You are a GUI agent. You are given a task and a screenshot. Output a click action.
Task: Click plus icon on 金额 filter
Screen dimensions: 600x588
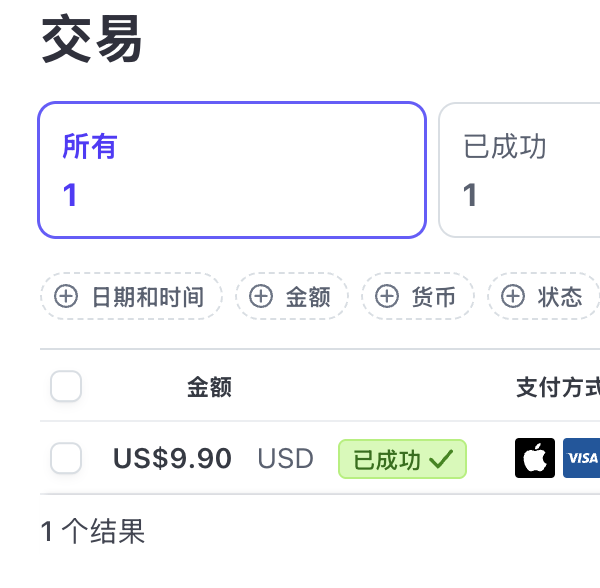261,296
